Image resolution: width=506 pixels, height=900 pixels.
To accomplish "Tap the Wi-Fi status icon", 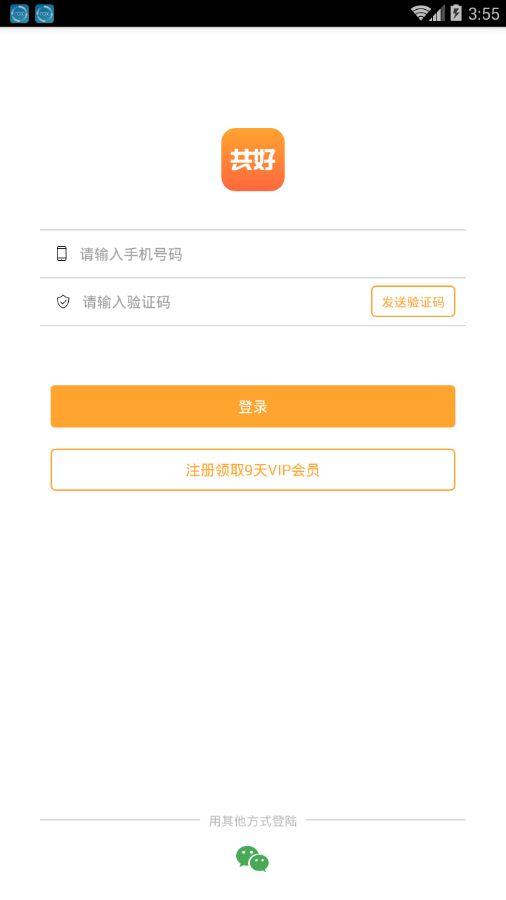I will (421, 13).
